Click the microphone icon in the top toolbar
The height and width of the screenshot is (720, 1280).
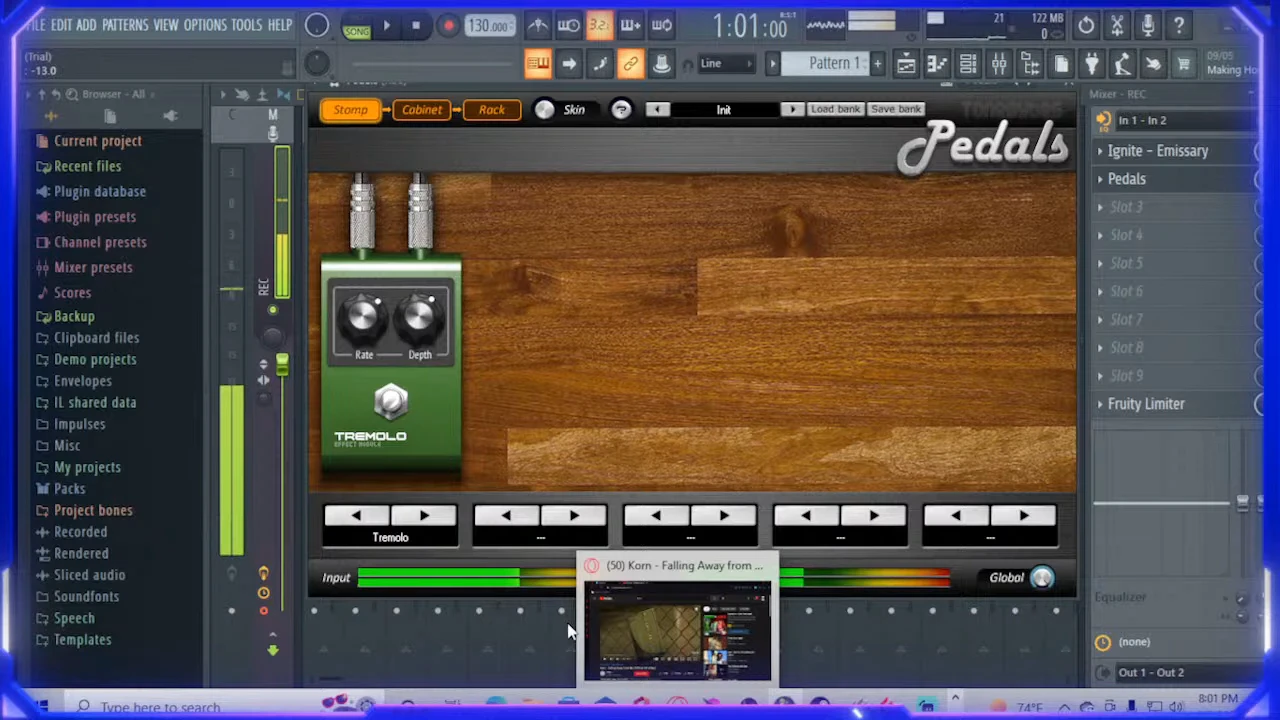(x=1148, y=25)
